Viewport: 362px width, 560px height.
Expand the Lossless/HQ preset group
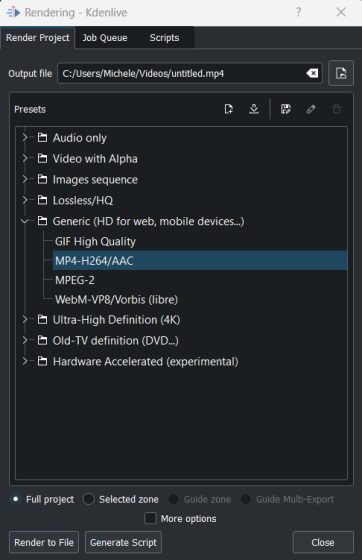tap(25, 200)
